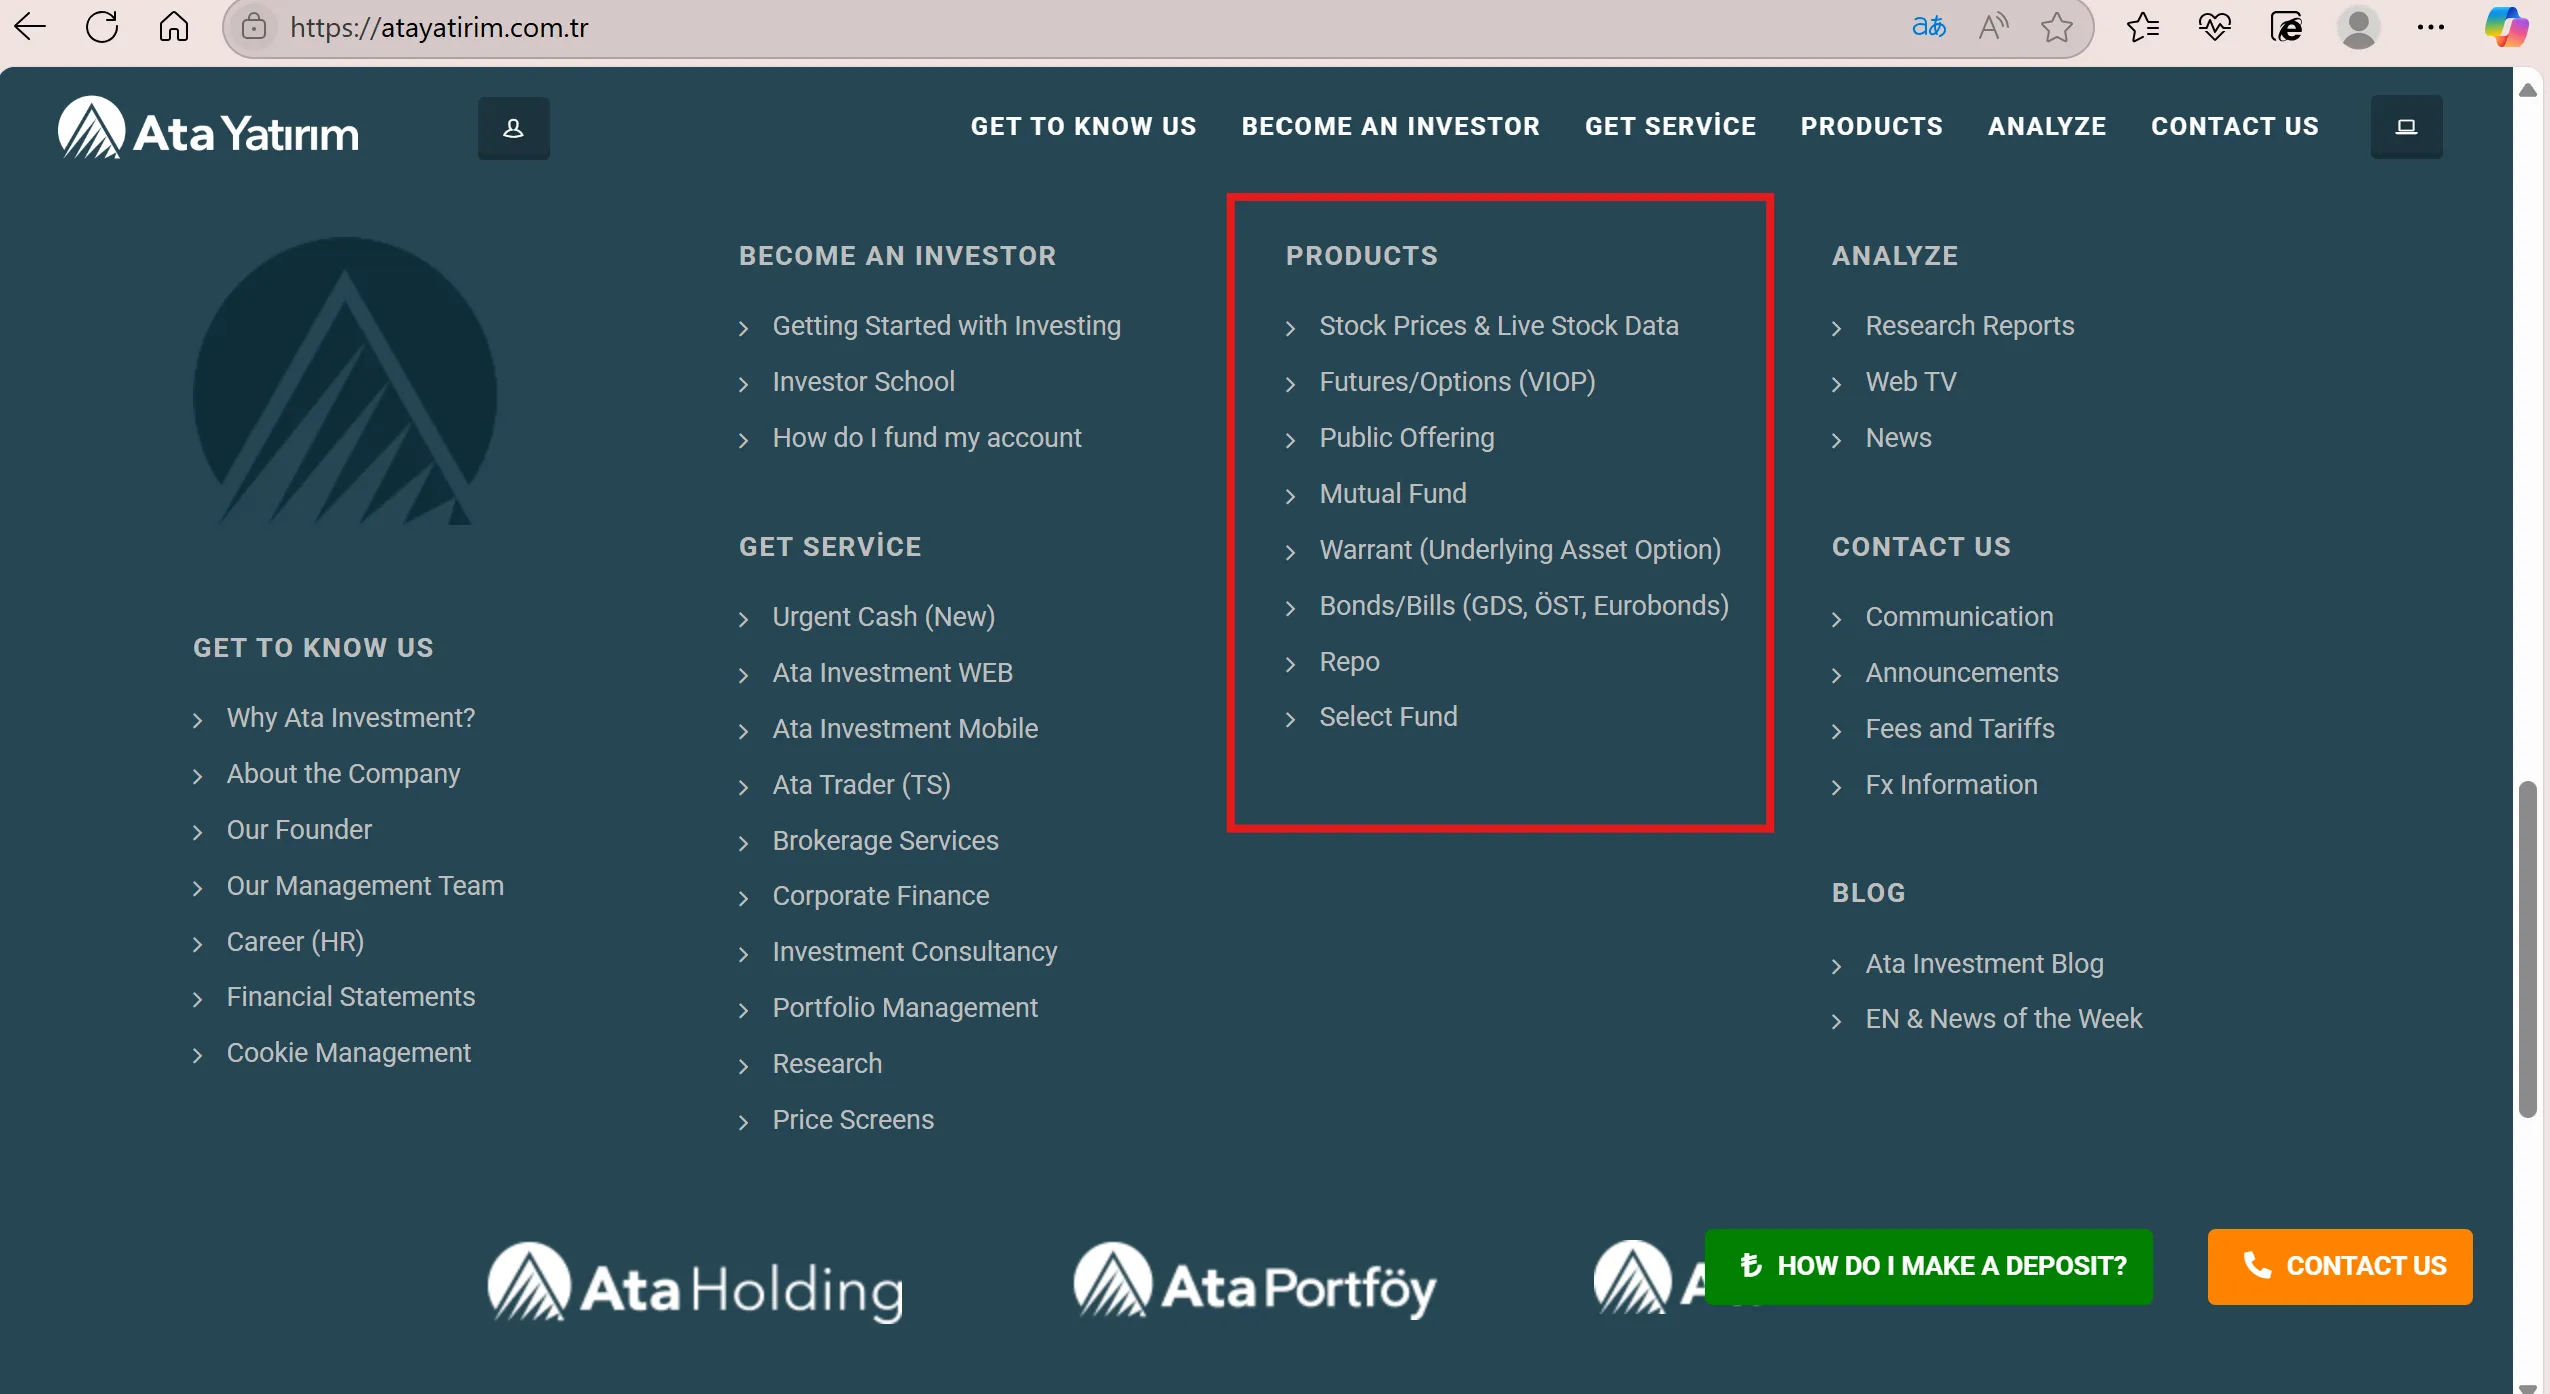Open browser Settings and more menu
This screenshot has width=2550, height=1394.
pyautogui.click(x=2430, y=27)
